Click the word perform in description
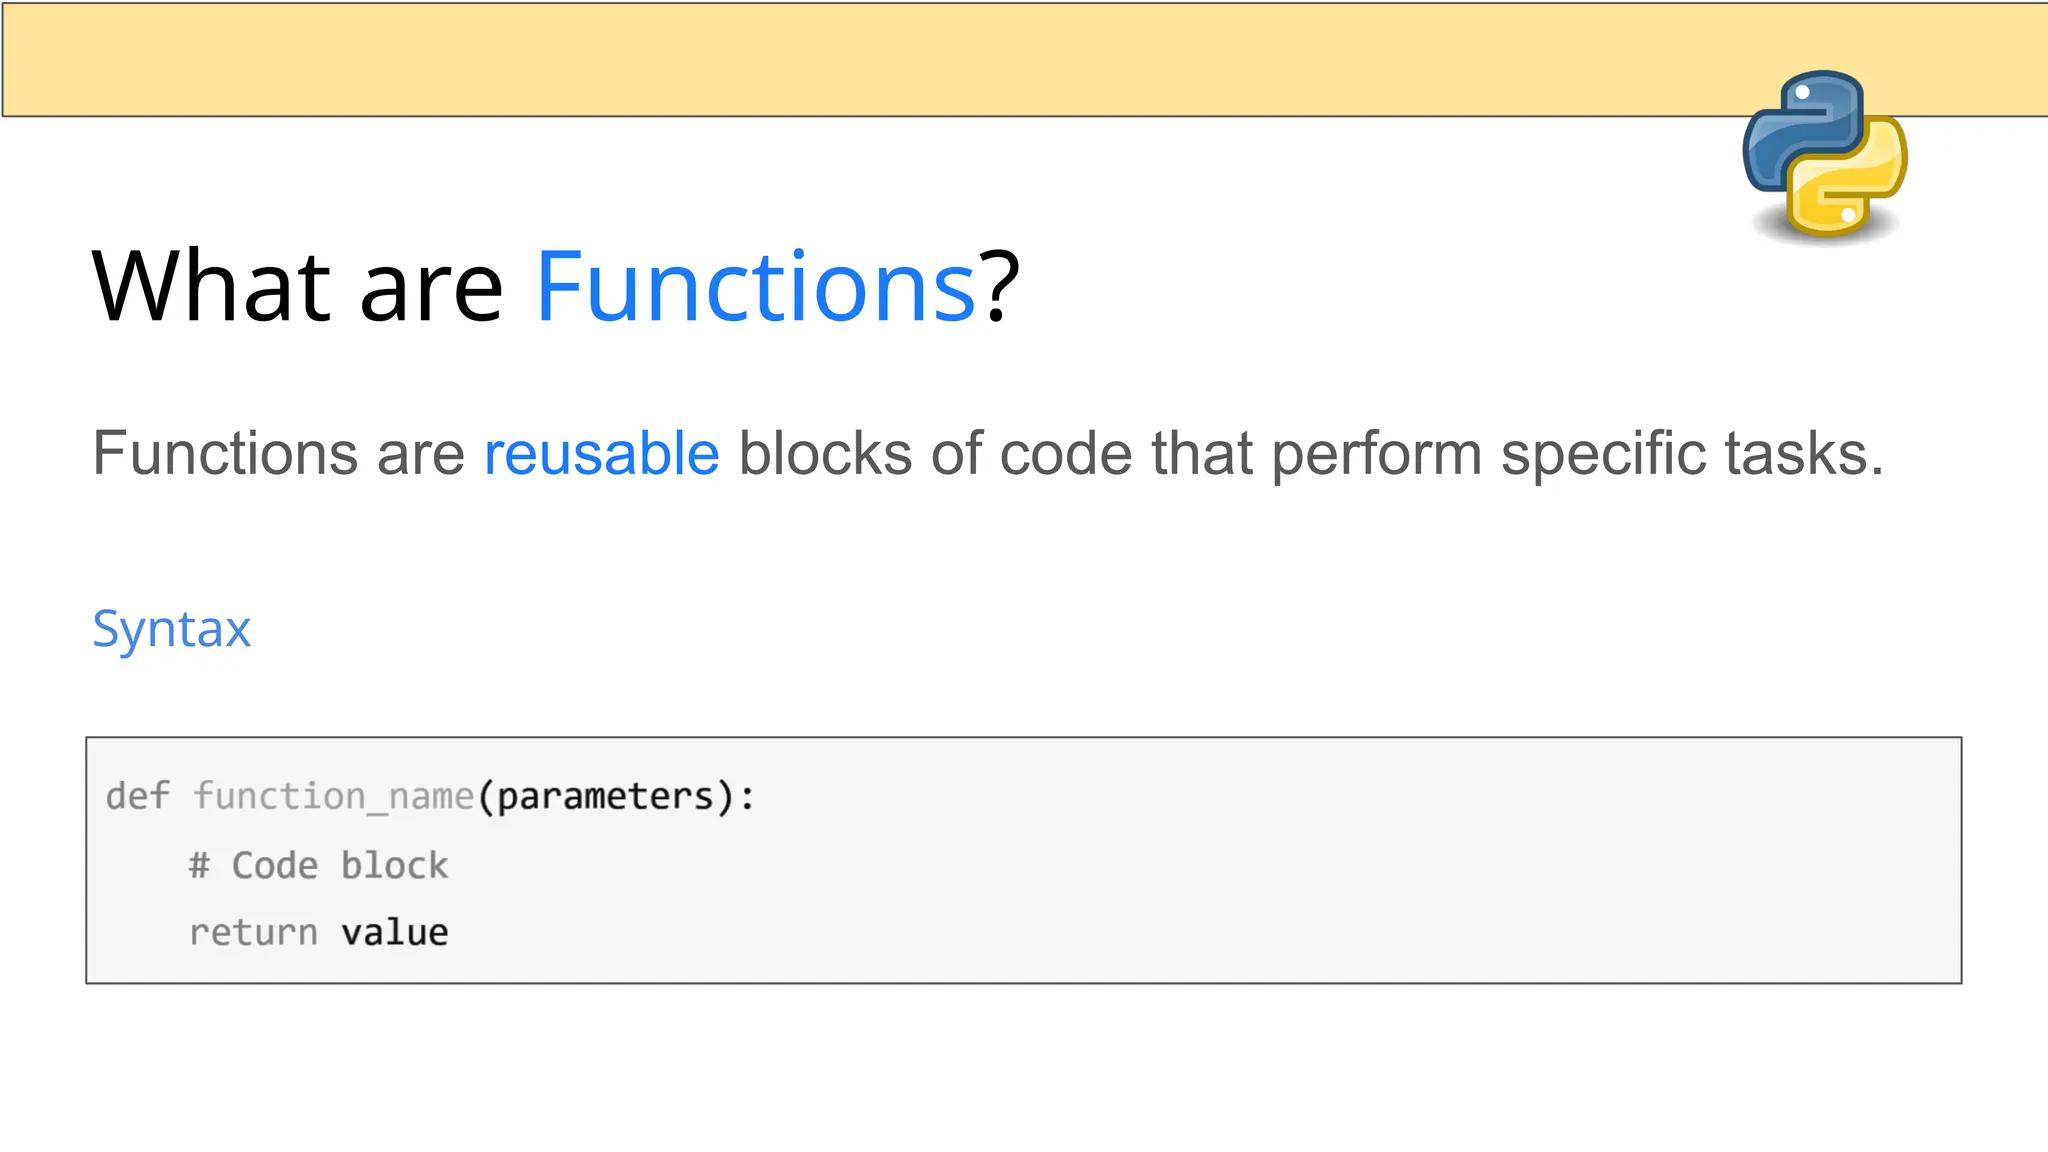This screenshot has height=1152, width=2048. pos(1376,454)
